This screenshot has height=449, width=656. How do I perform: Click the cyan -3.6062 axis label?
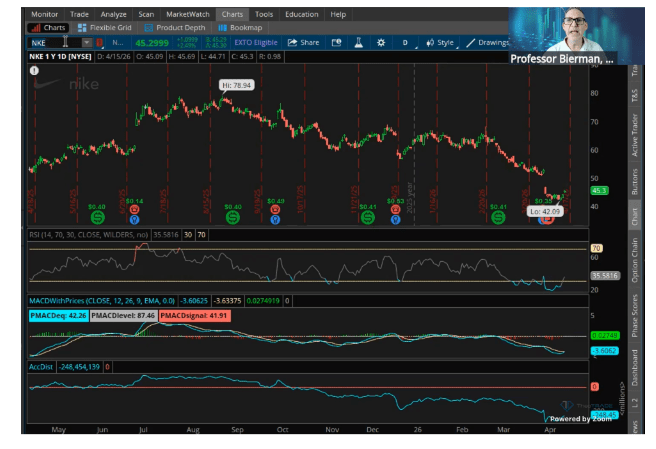click(x=605, y=351)
